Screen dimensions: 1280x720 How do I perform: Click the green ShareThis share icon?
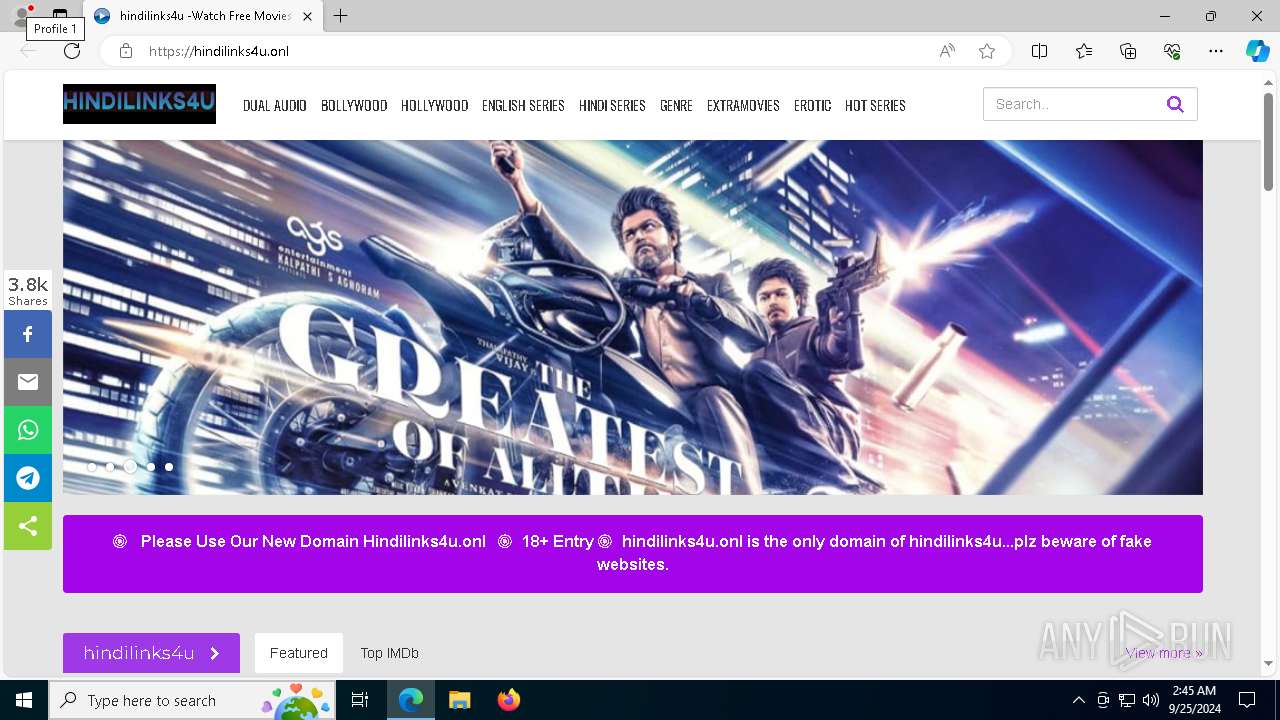click(x=28, y=526)
